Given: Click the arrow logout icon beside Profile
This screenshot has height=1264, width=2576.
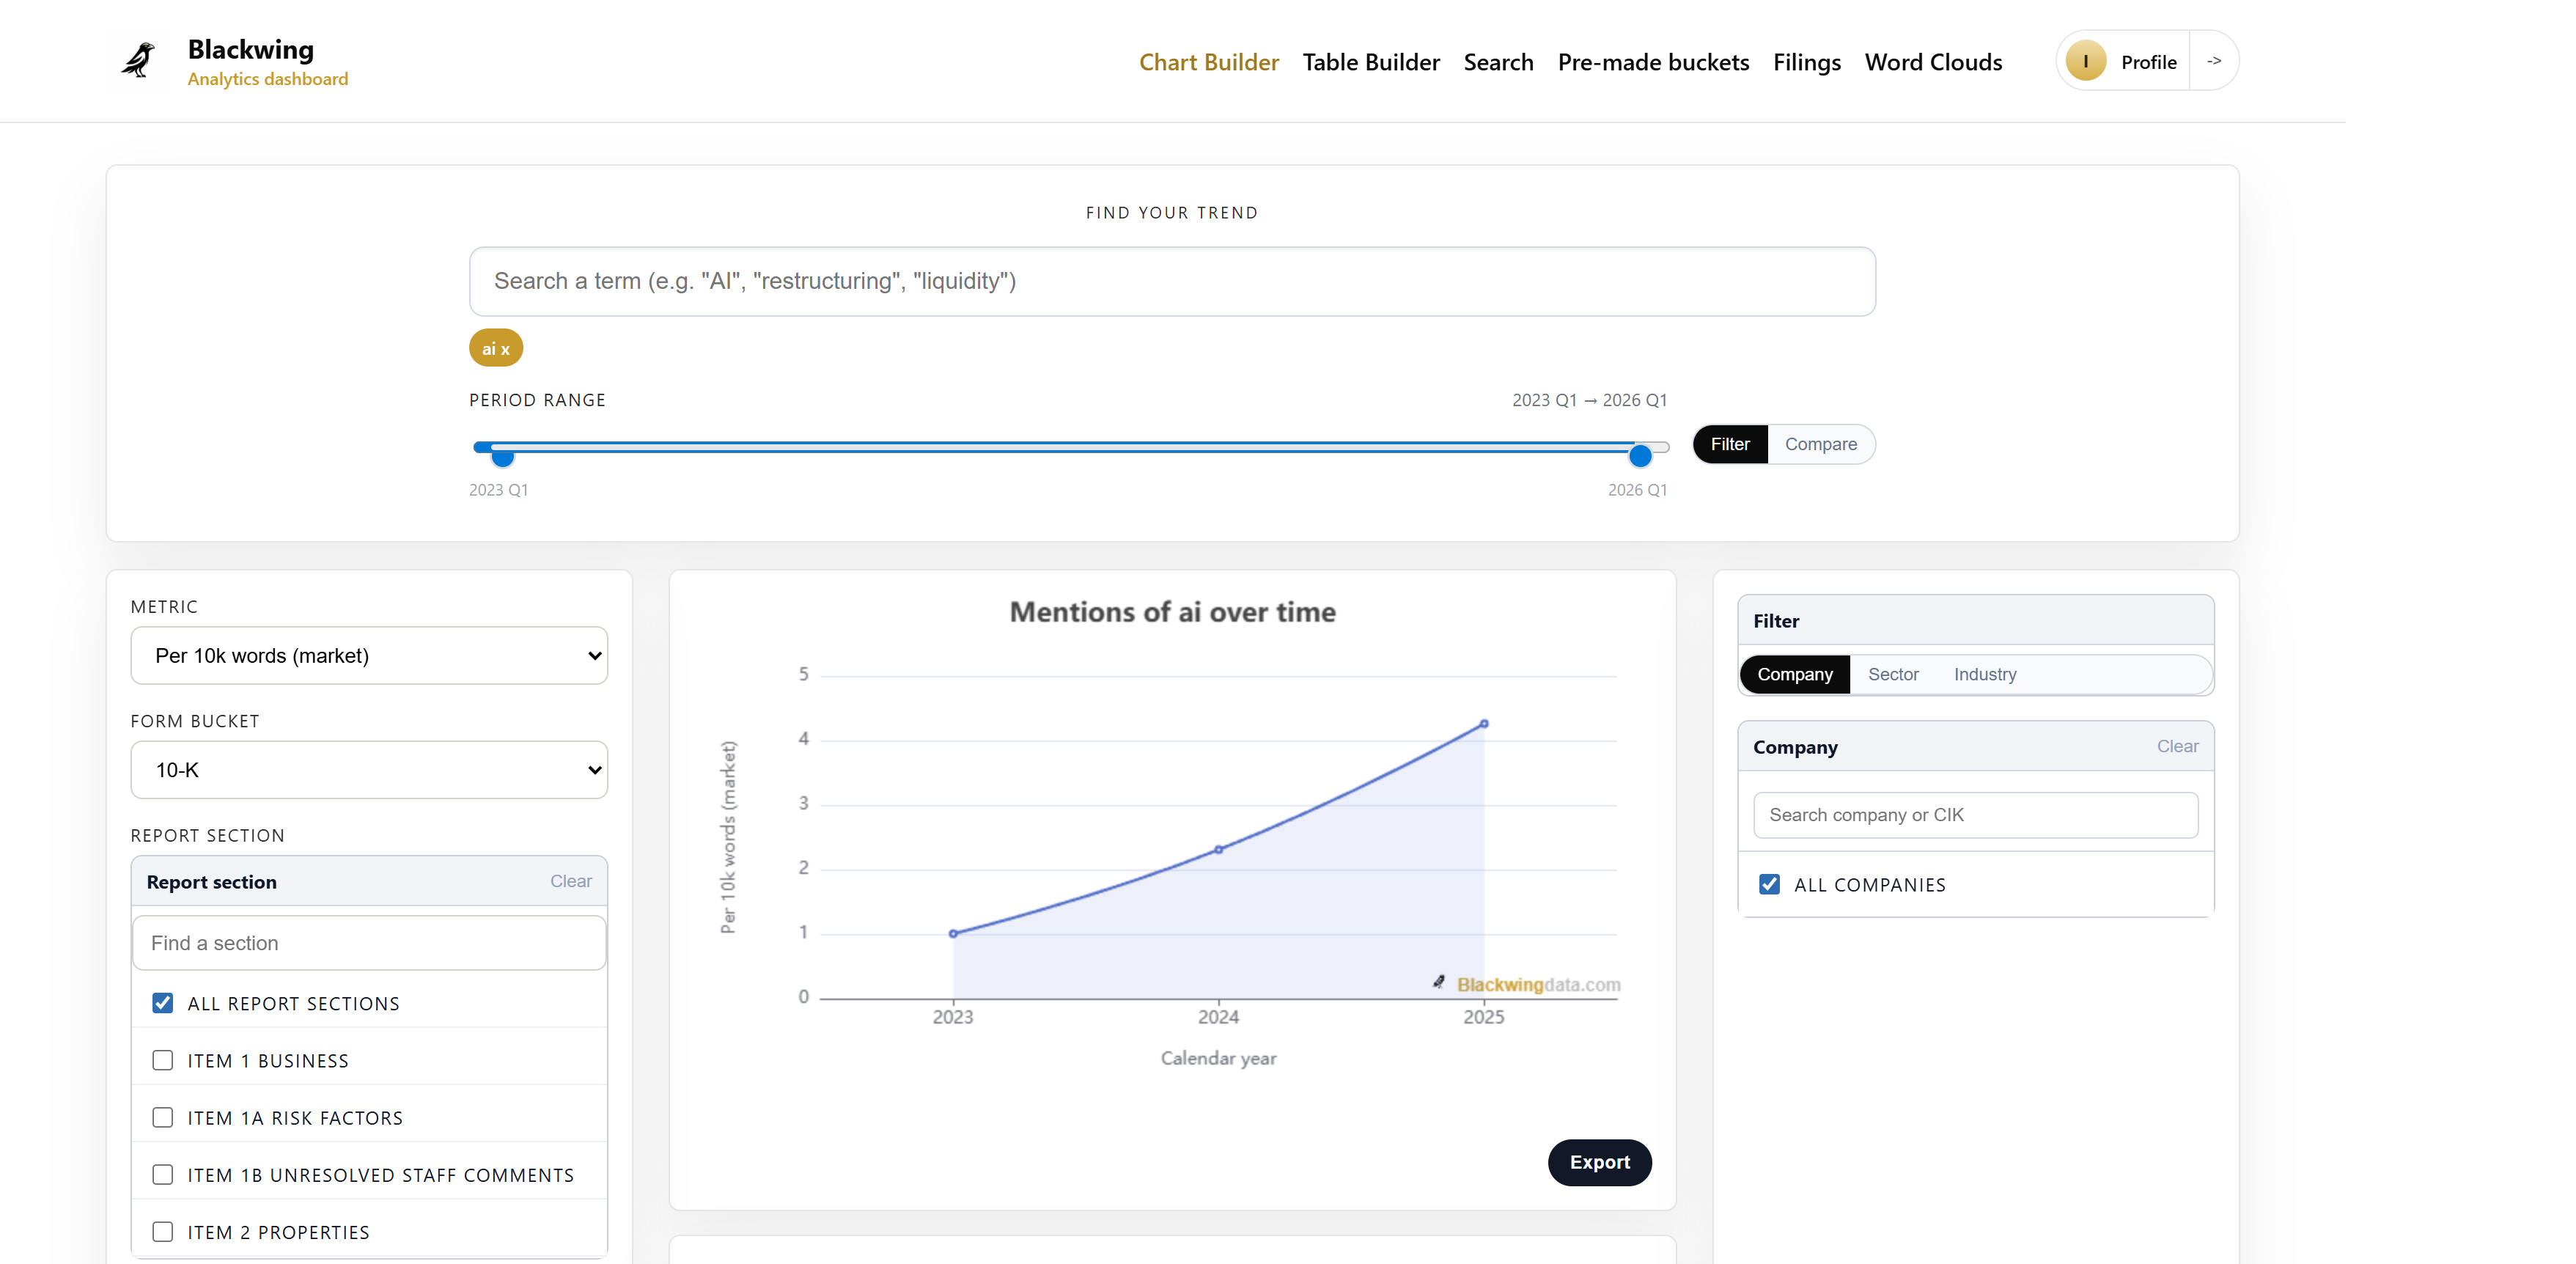Looking at the screenshot, I should 2214,61.
